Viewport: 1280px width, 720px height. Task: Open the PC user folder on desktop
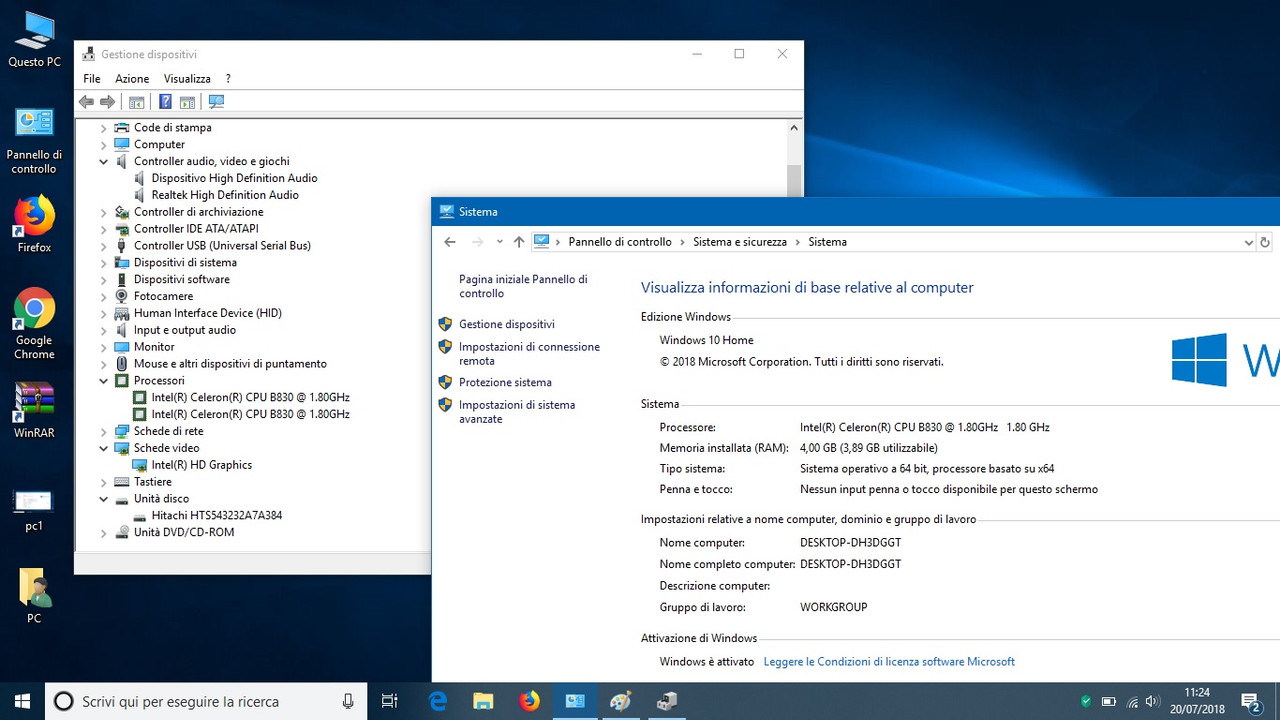click(x=34, y=597)
